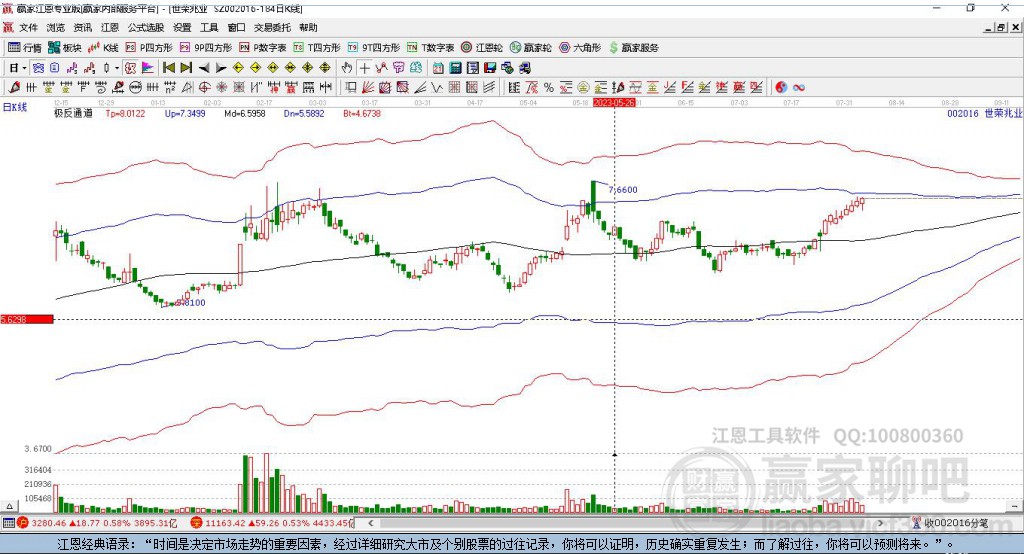This screenshot has width=1024, height=554.
Task: Open the P数字表 tool
Action: coord(263,48)
